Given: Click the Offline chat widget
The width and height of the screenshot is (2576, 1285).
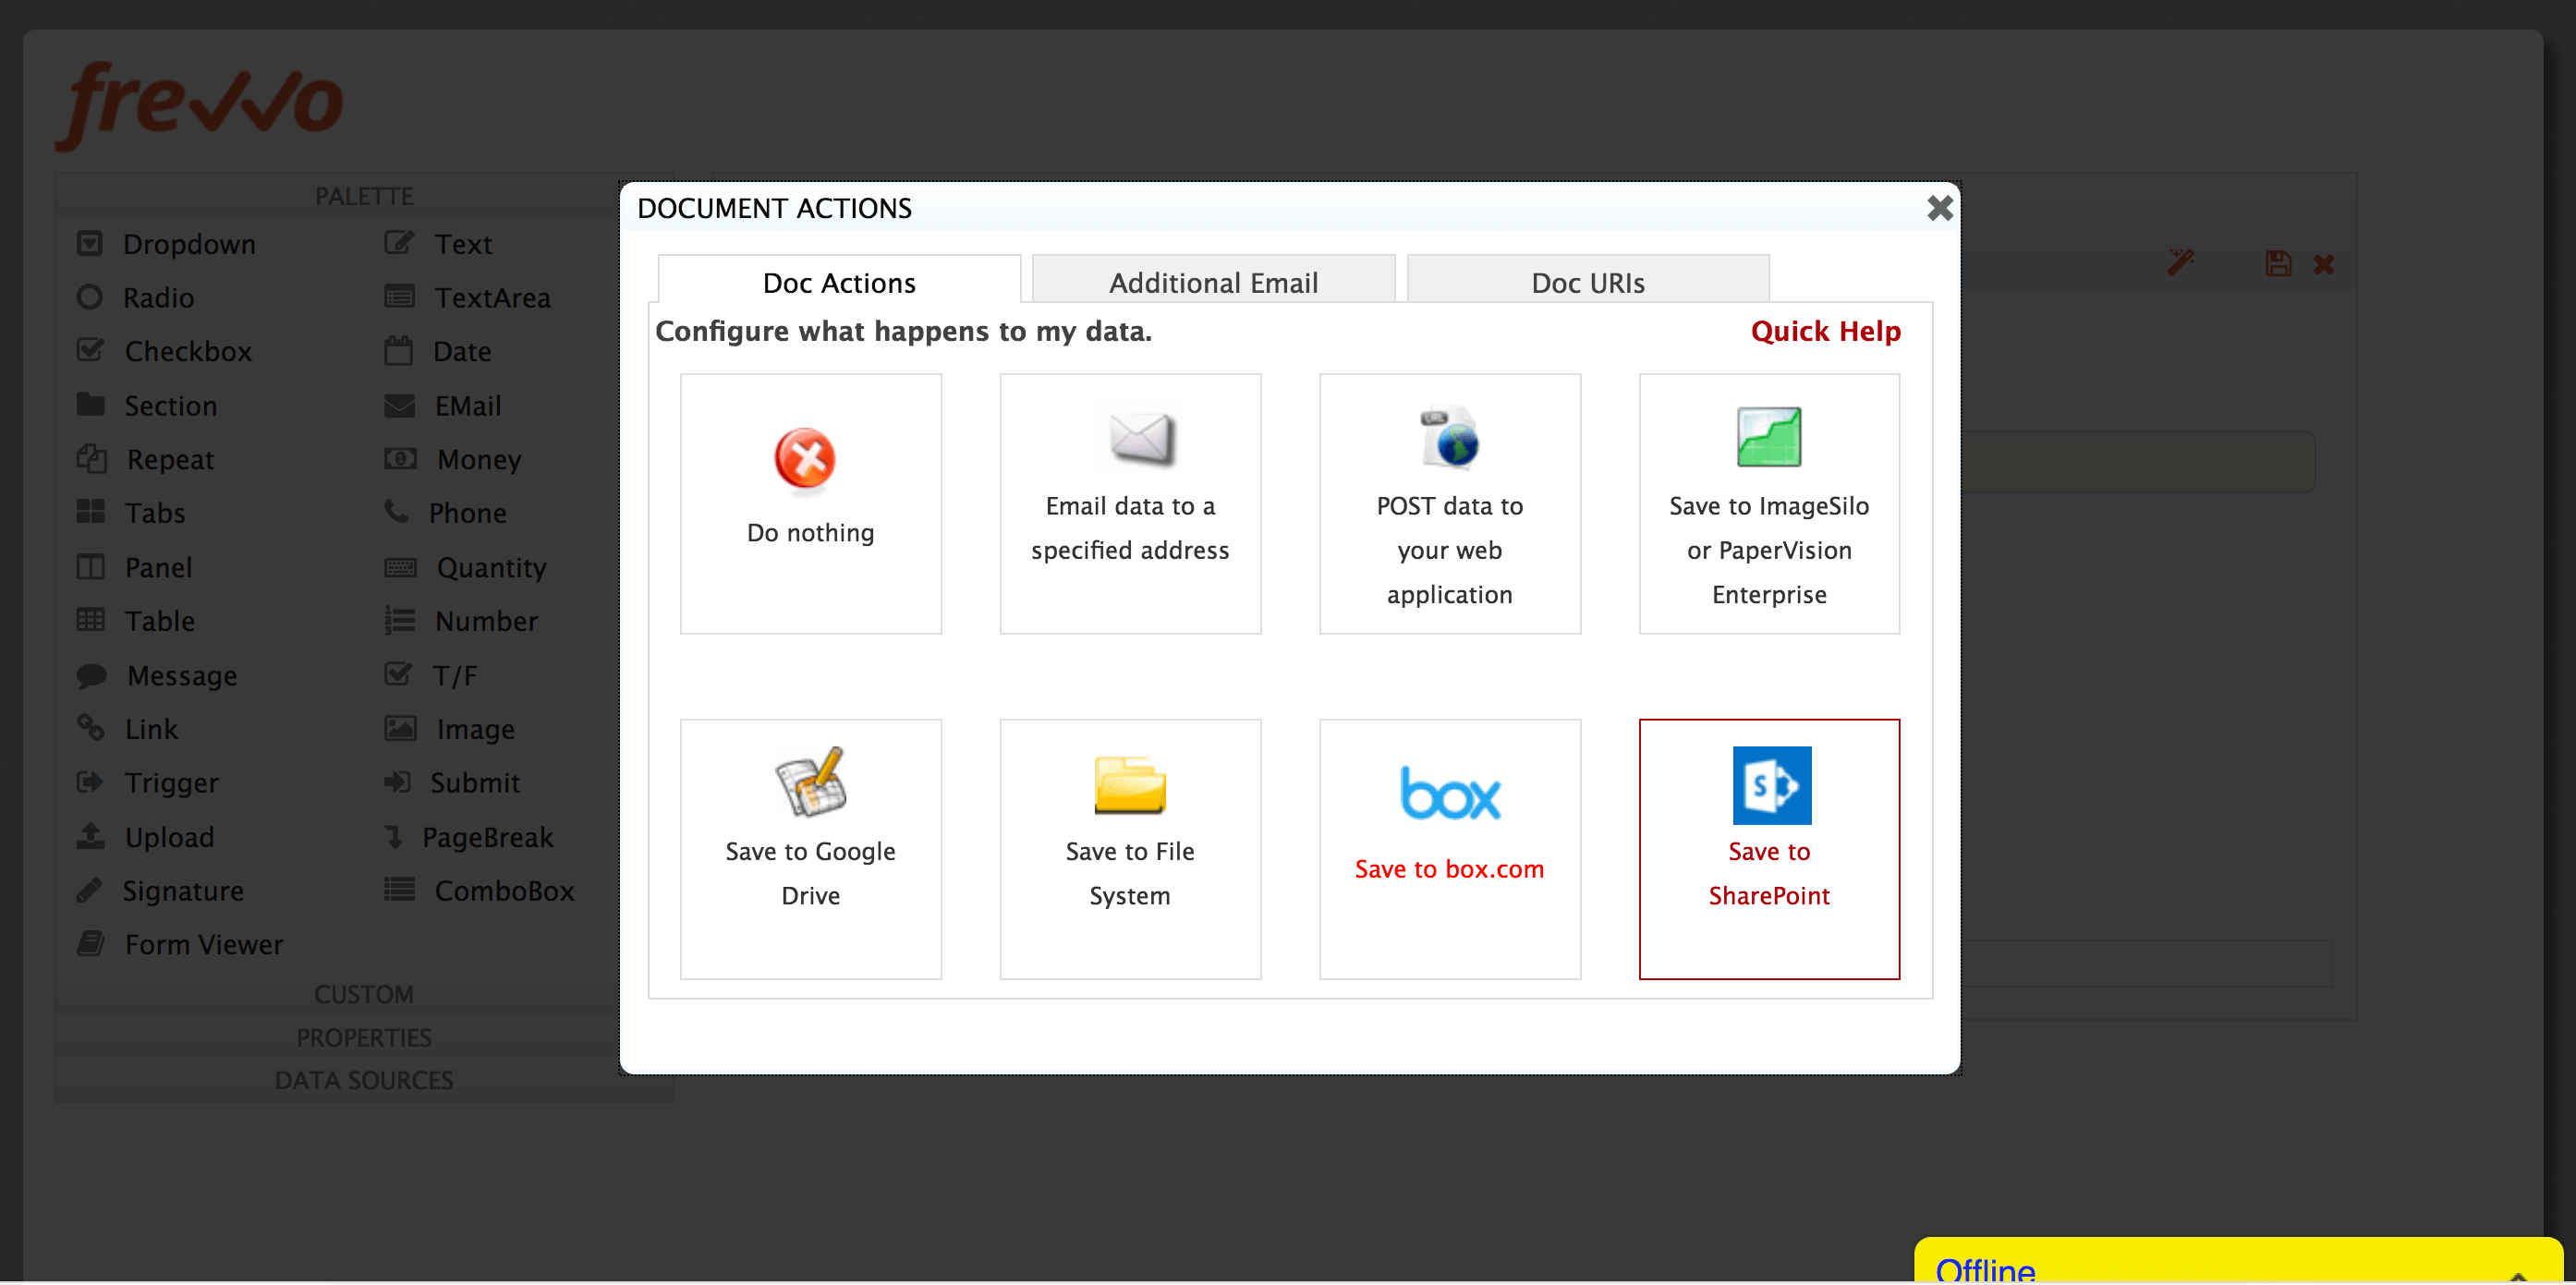Looking at the screenshot, I should (x=1985, y=1268).
